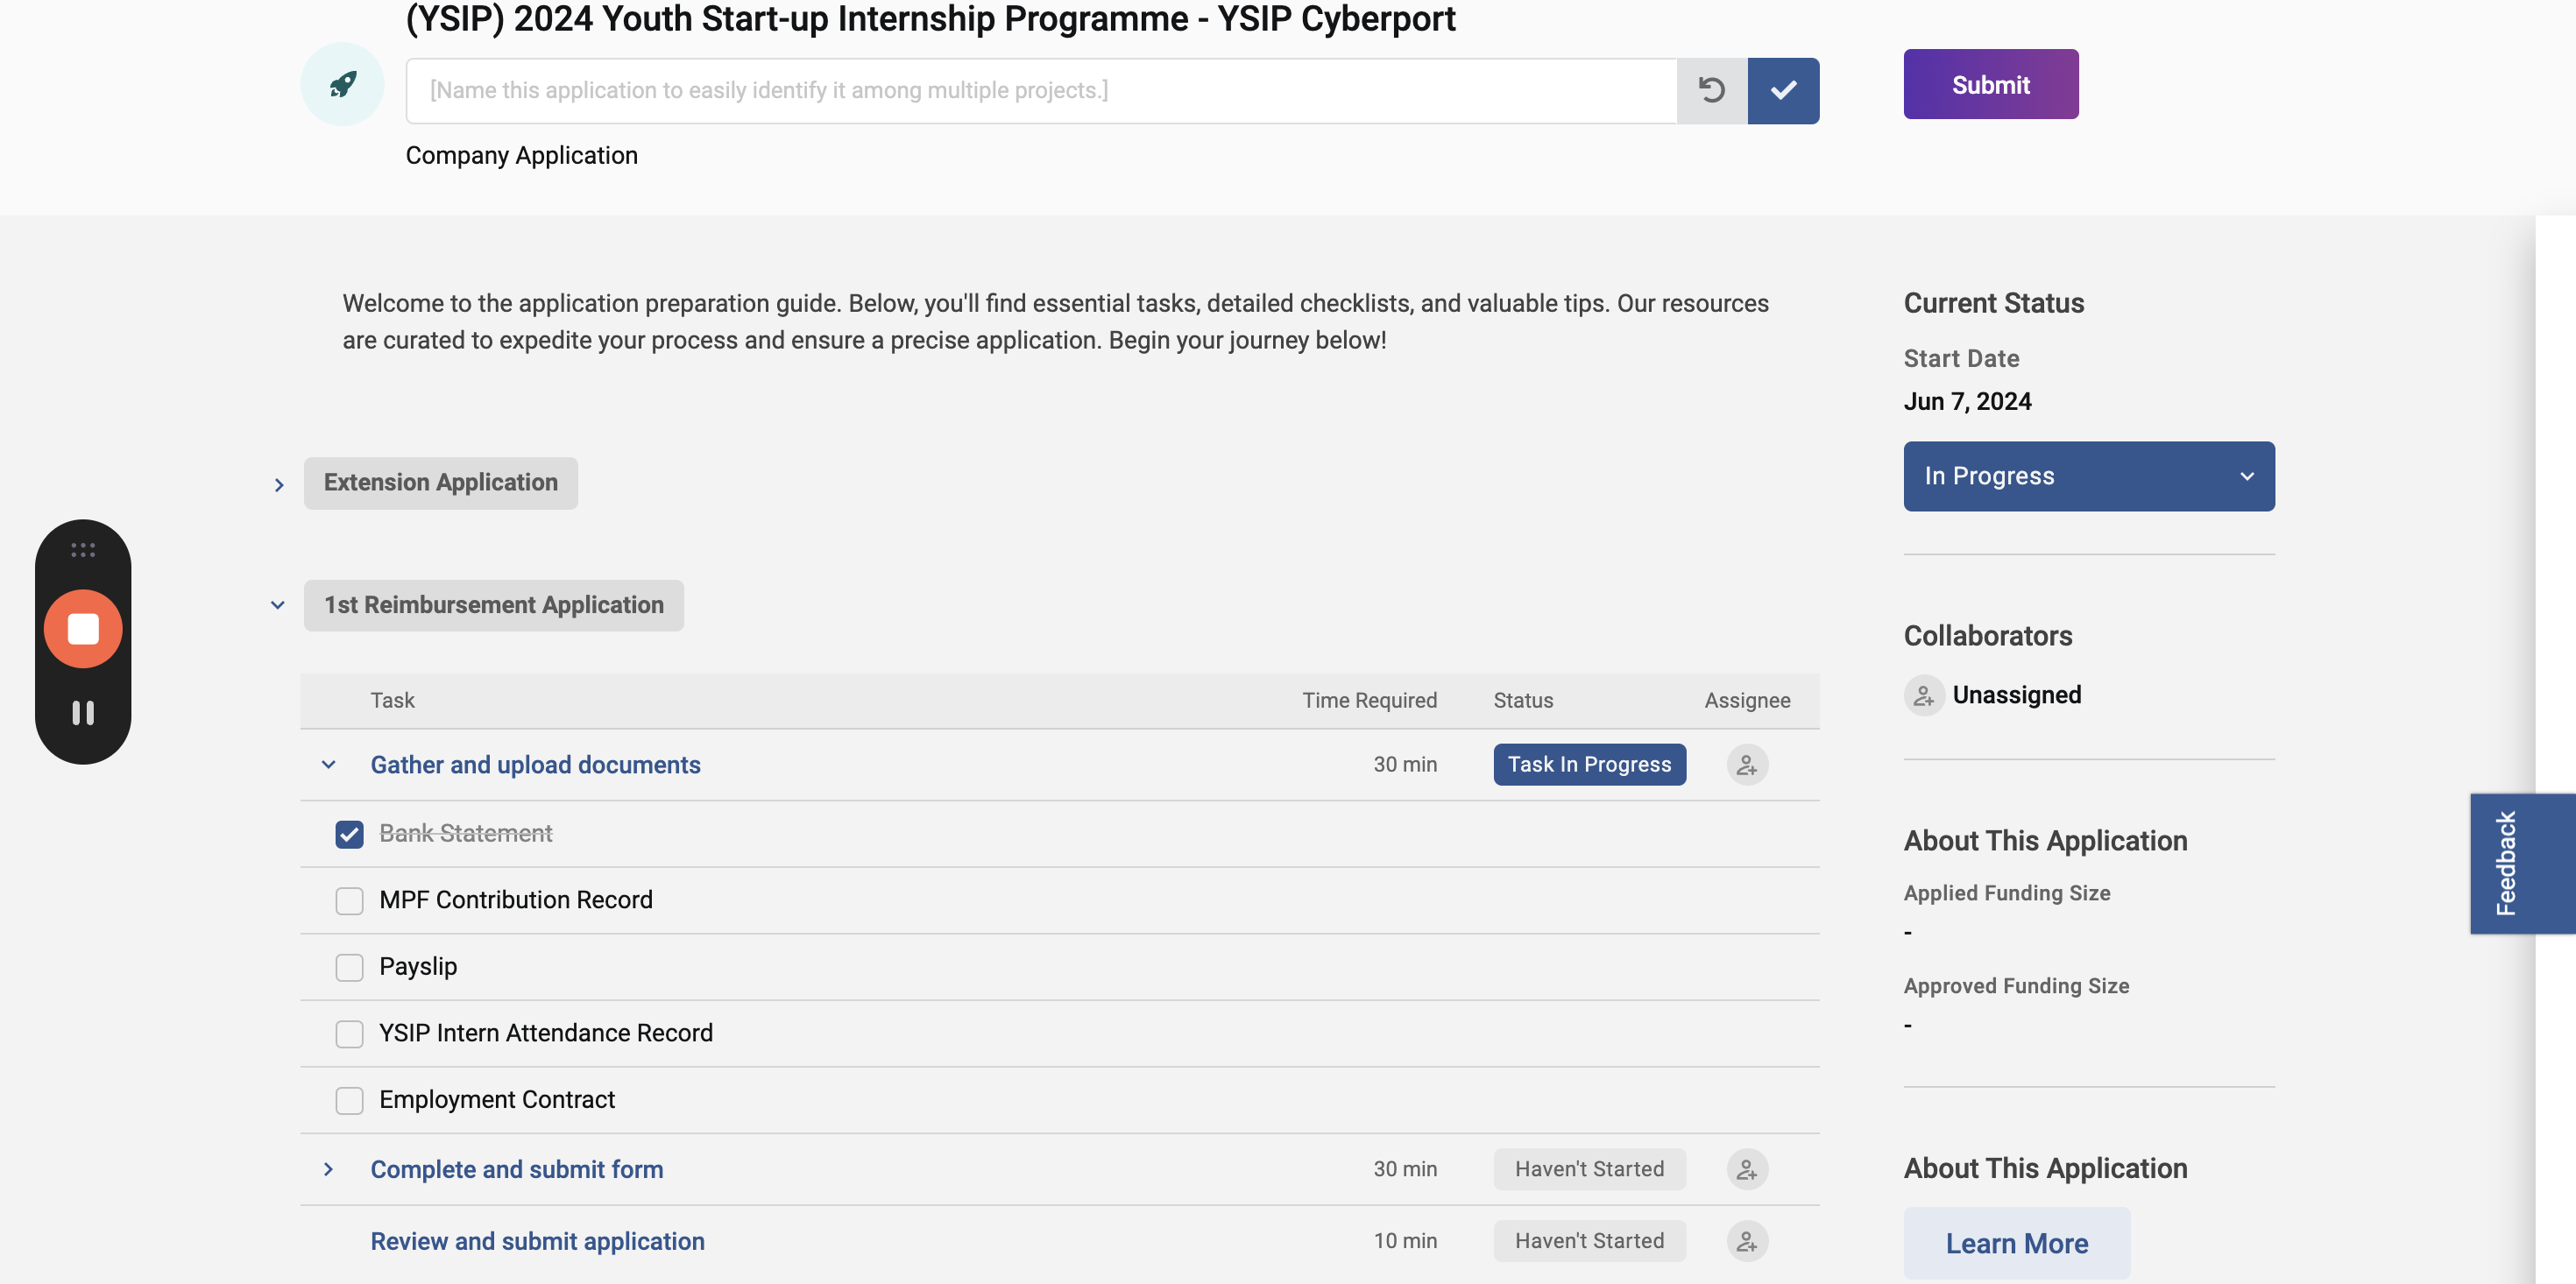Pause the screen recording
This screenshot has height=1284, width=2576.
coord(83,713)
